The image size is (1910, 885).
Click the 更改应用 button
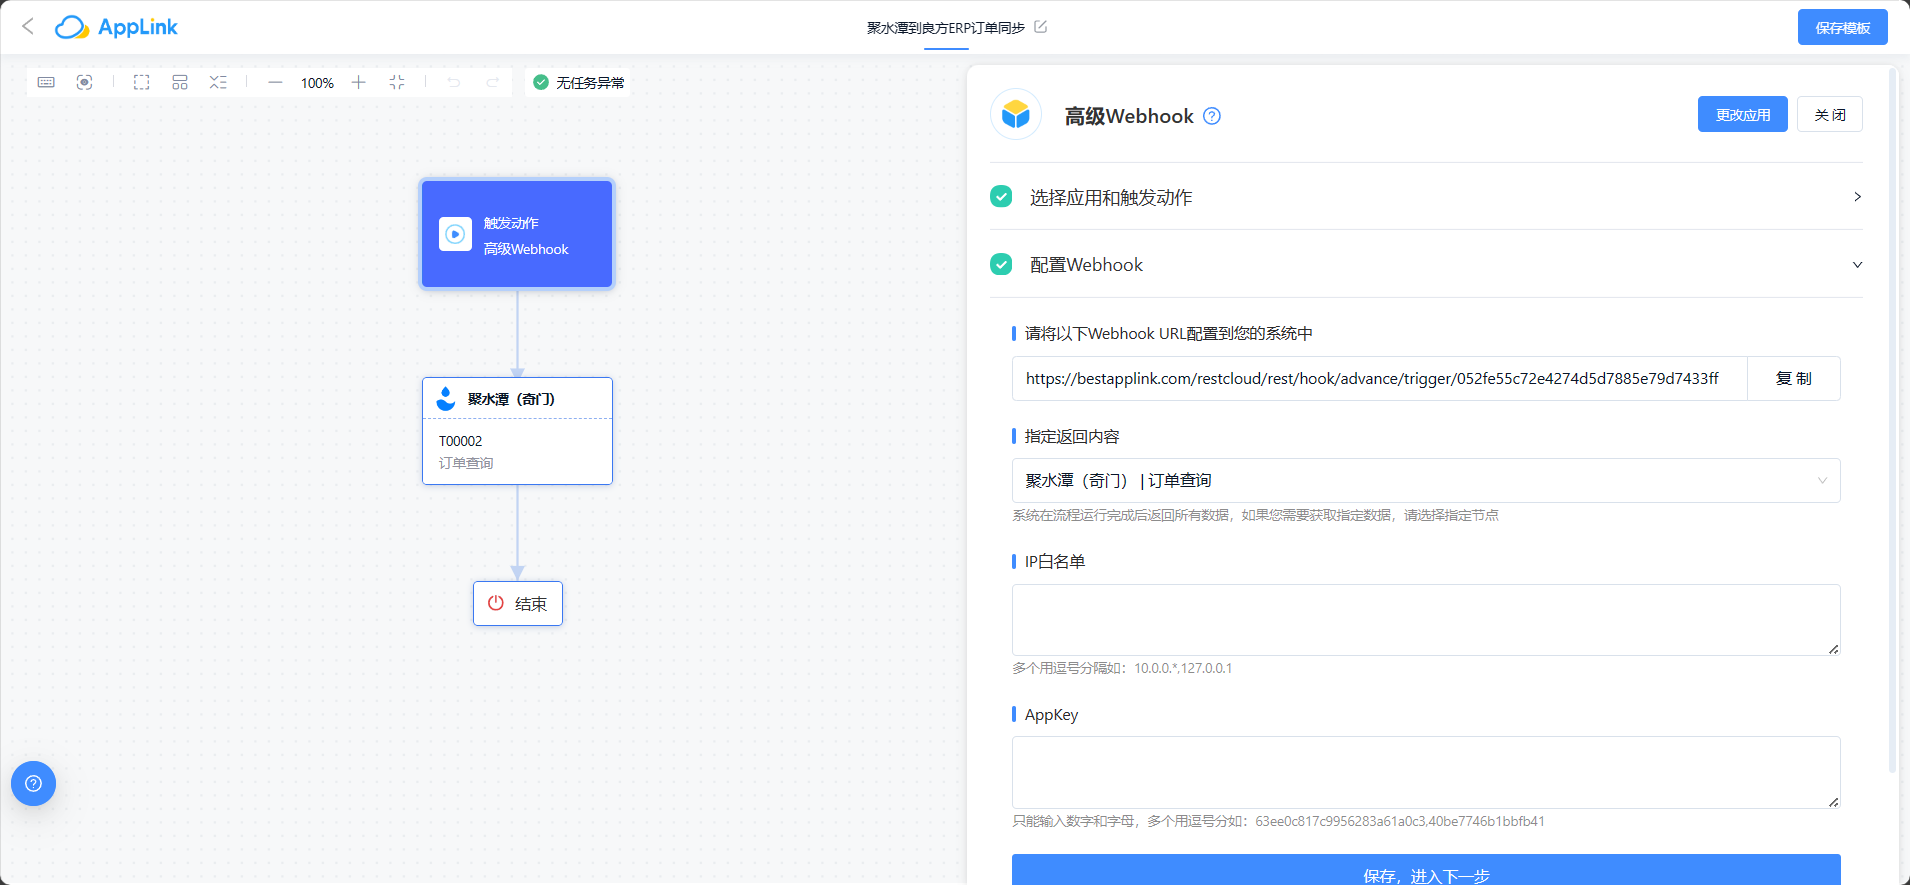1742,114
